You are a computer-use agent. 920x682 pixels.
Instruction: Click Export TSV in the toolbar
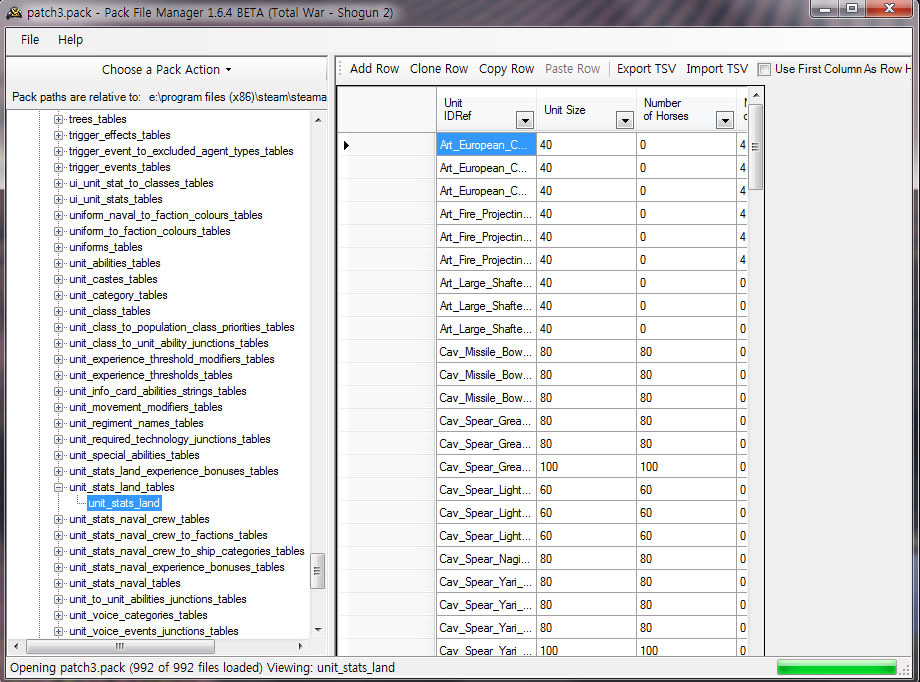coord(646,69)
